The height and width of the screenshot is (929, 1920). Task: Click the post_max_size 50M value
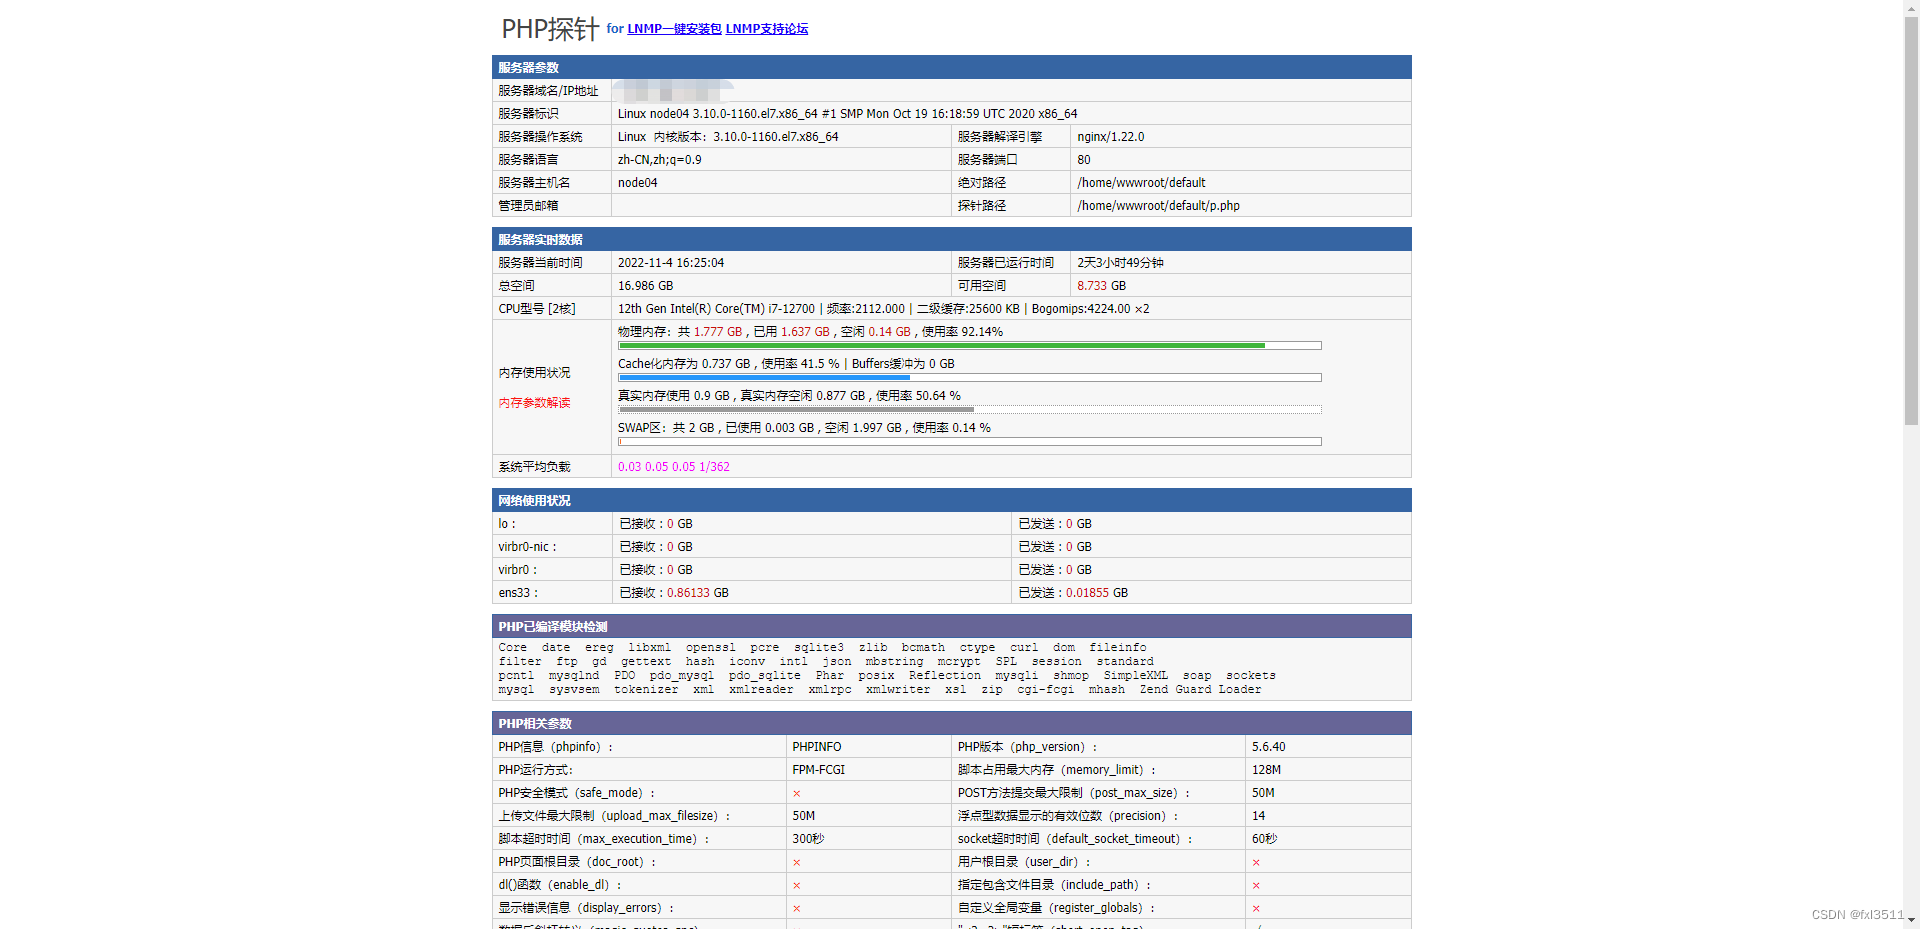click(1263, 793)
